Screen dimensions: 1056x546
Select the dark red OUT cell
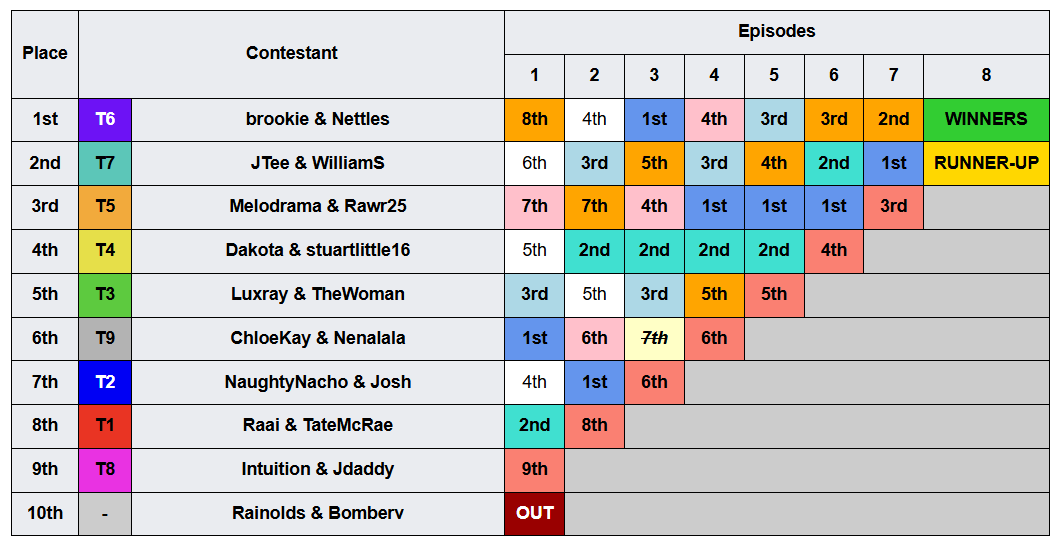pos(534,514)
